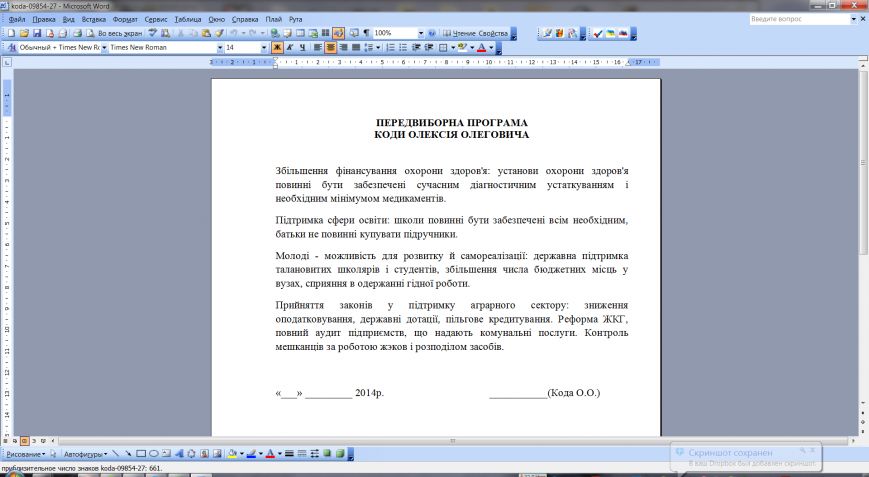Click the Во весь экран button

[x=120, y=33]
